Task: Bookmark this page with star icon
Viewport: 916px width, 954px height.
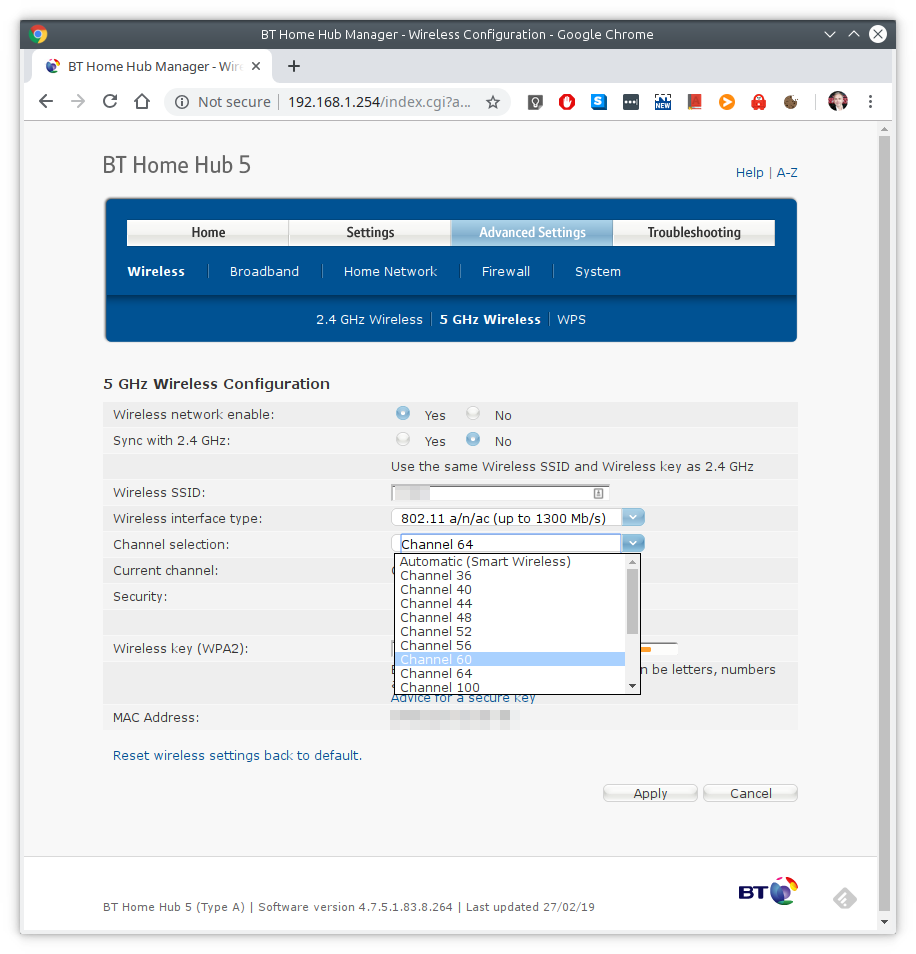Action: [493, 102]
